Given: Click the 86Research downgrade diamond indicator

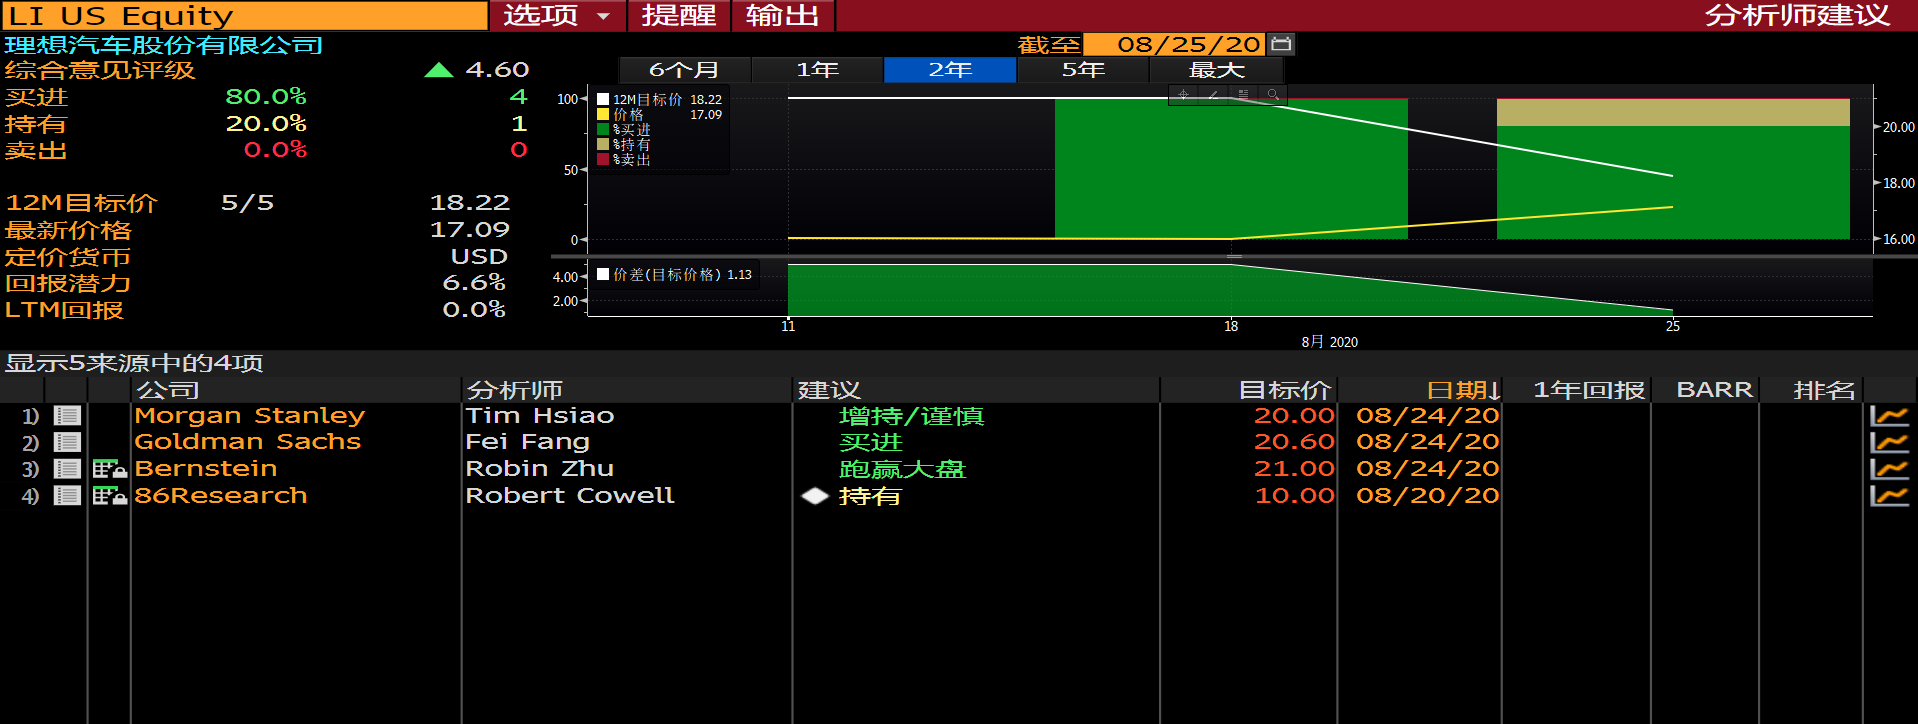Looking at the screenshot, I should pos(815,495).
